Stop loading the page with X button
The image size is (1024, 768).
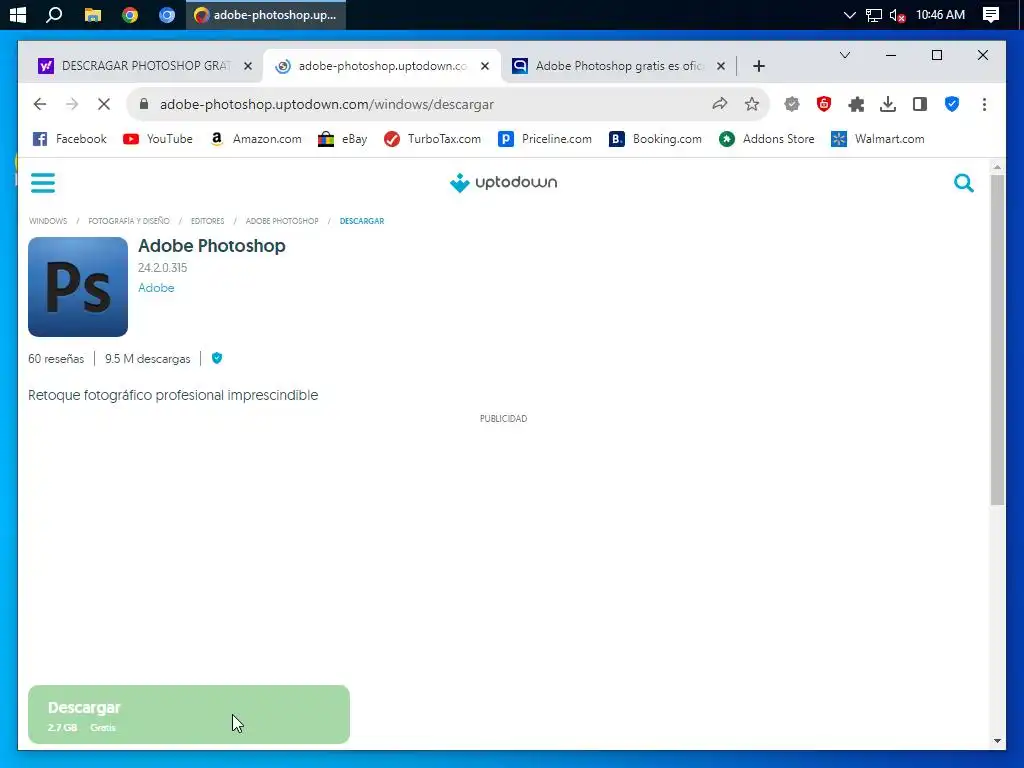pos(104,104)
